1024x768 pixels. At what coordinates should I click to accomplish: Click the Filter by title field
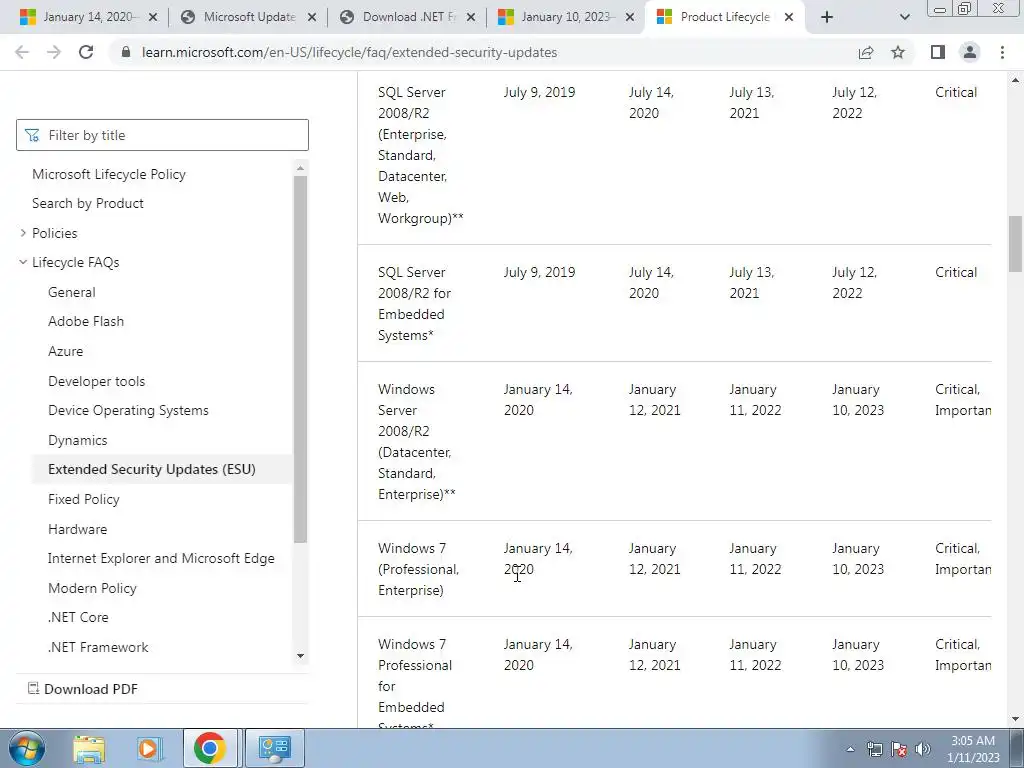[x=162, y=135]
